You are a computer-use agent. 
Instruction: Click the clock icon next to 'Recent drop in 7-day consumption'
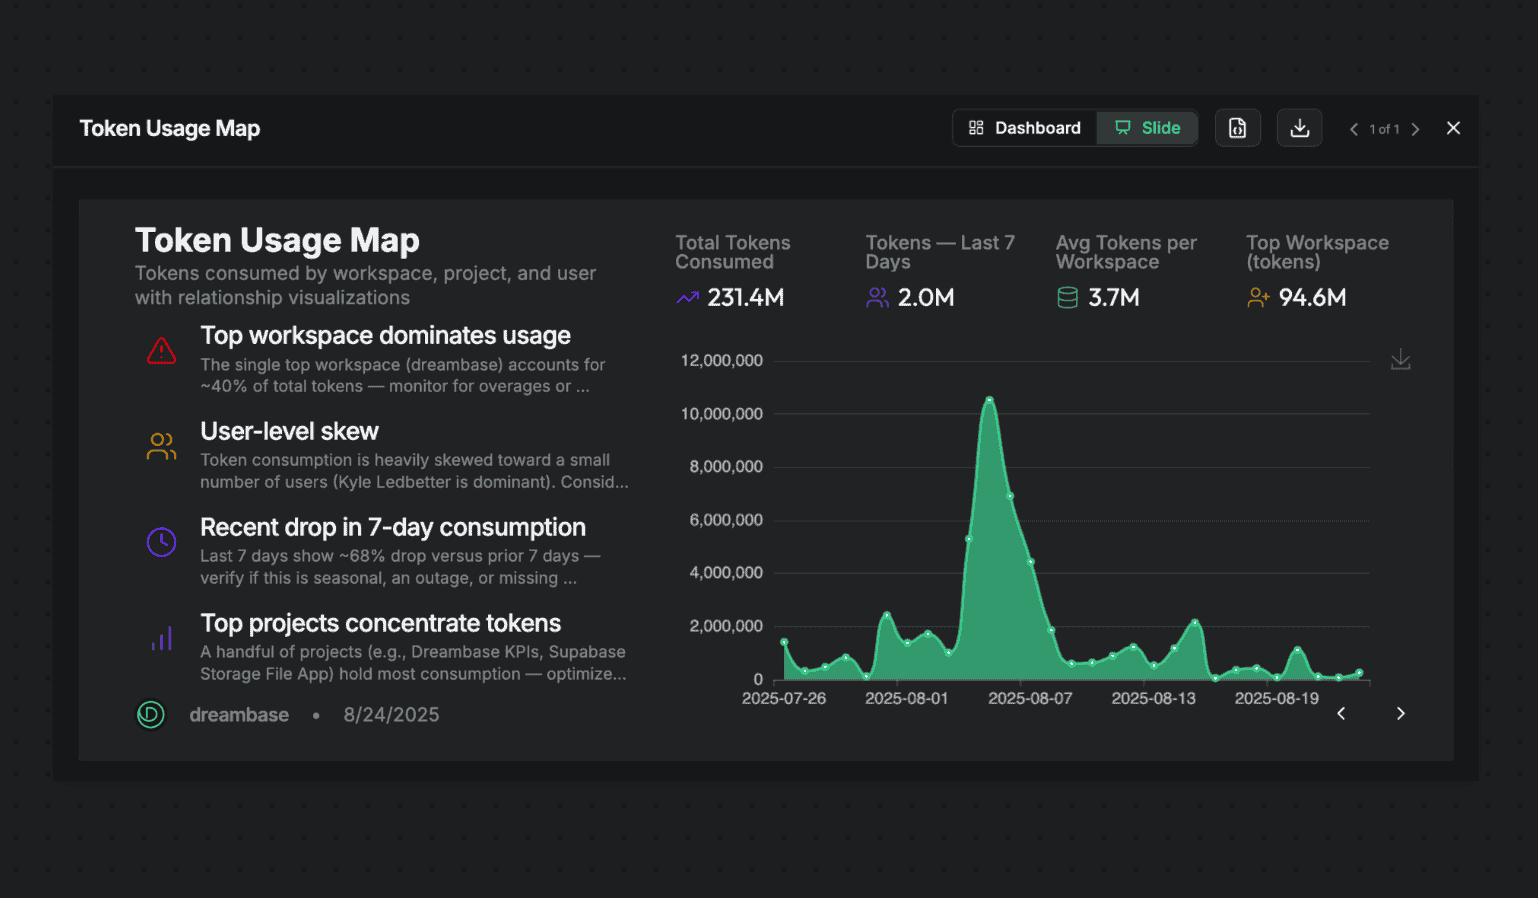click(x=161, y=542)
